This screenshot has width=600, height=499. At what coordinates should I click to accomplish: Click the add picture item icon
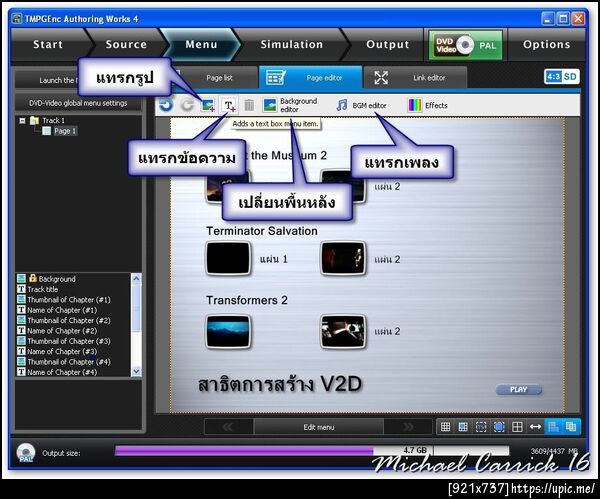[x=208, y=105]
